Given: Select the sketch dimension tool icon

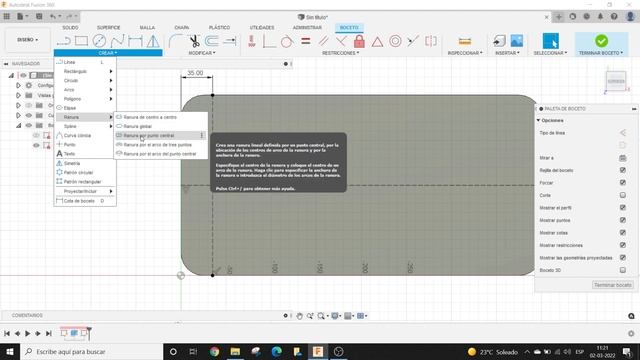Looking at the screenshot, I should tap(135, 41).
